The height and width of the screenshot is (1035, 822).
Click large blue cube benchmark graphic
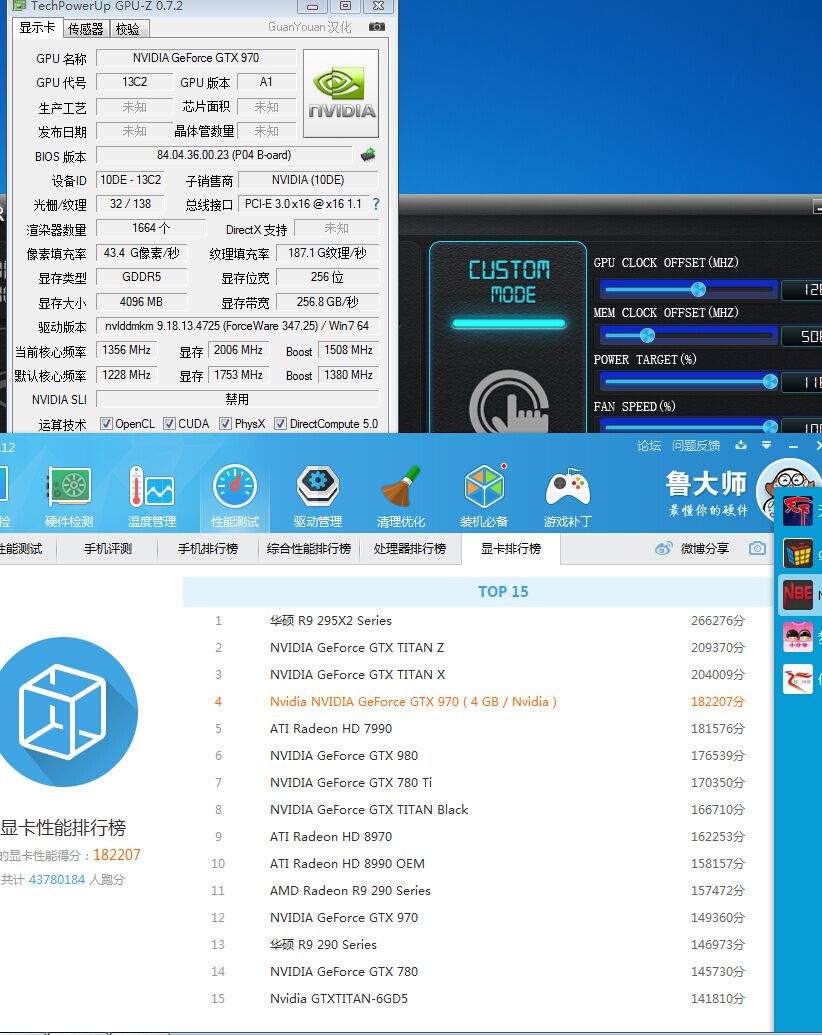click(x=63, y=712)
